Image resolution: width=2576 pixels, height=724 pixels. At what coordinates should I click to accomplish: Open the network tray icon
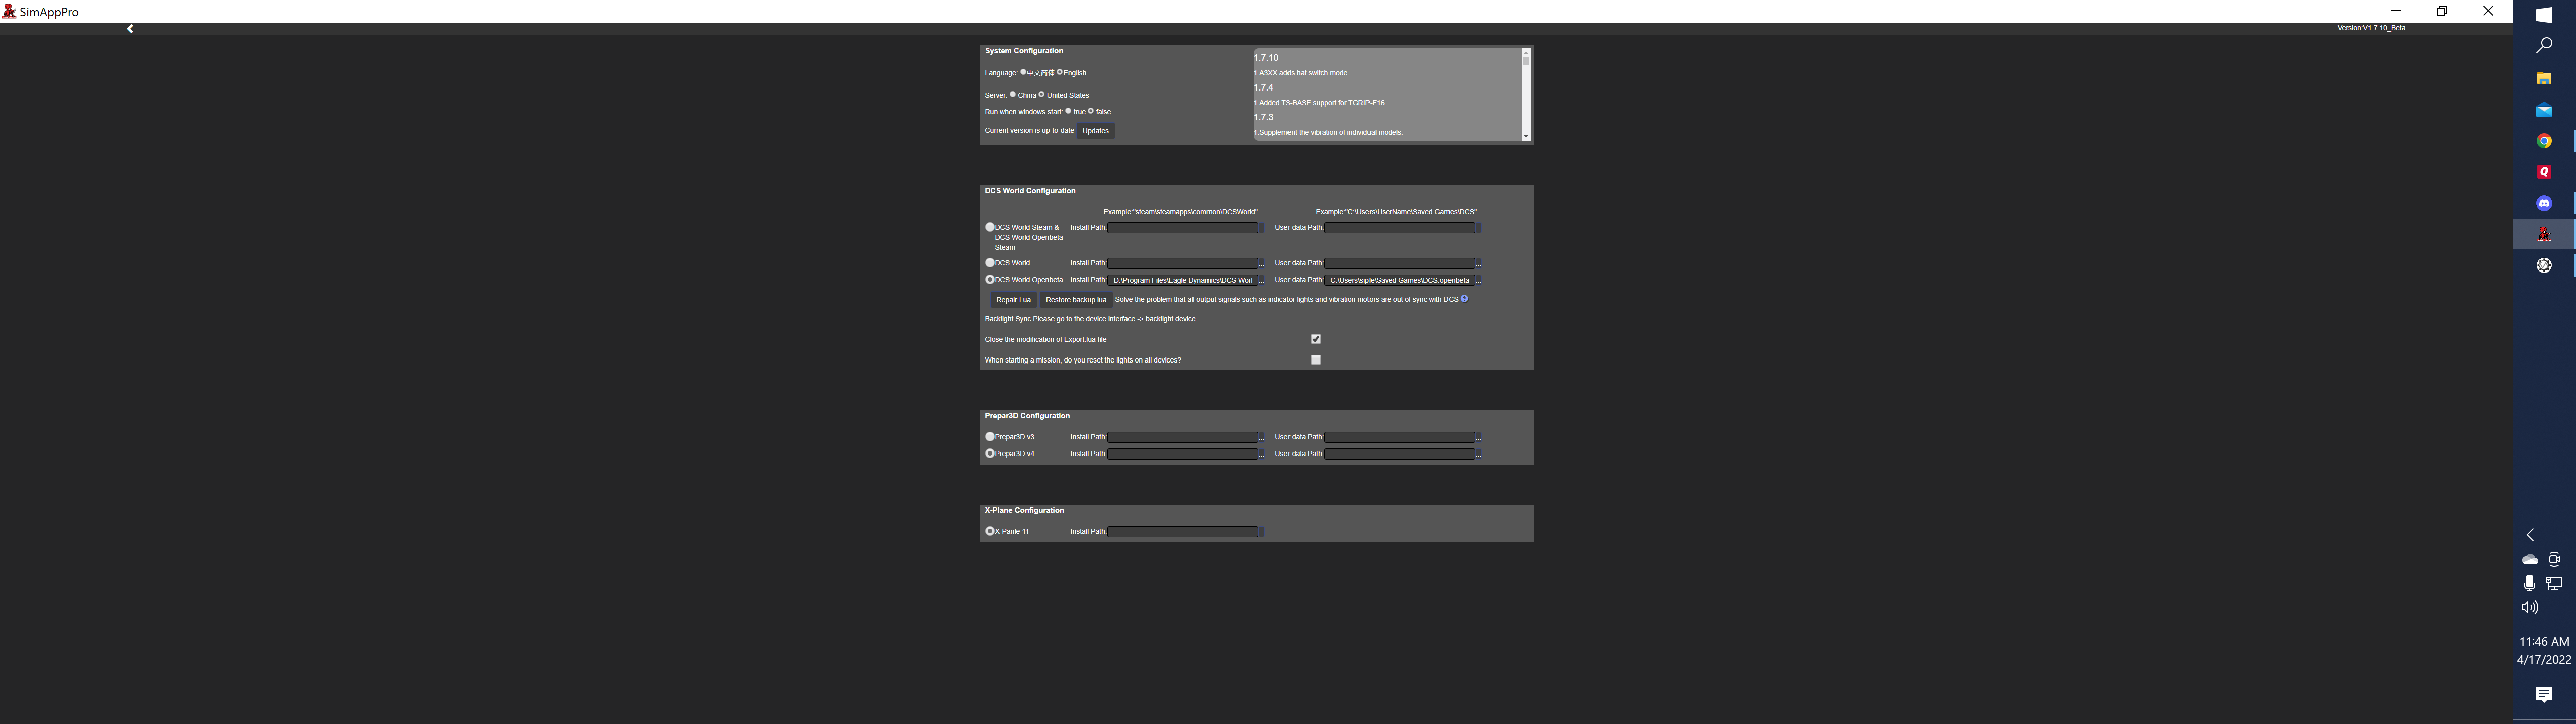coord(2555,583)
